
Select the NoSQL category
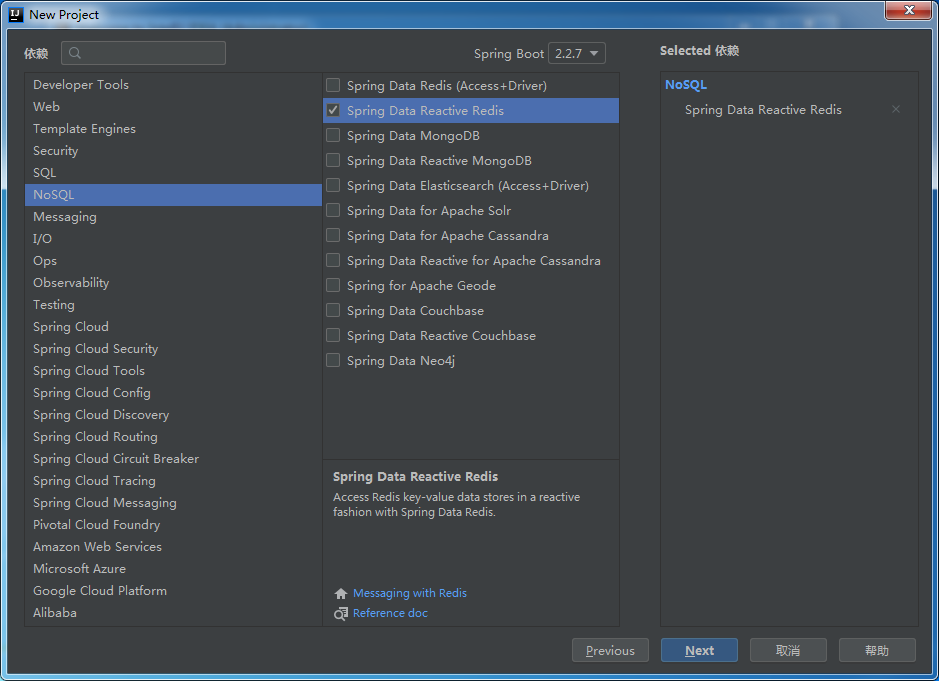pos(173,195)
